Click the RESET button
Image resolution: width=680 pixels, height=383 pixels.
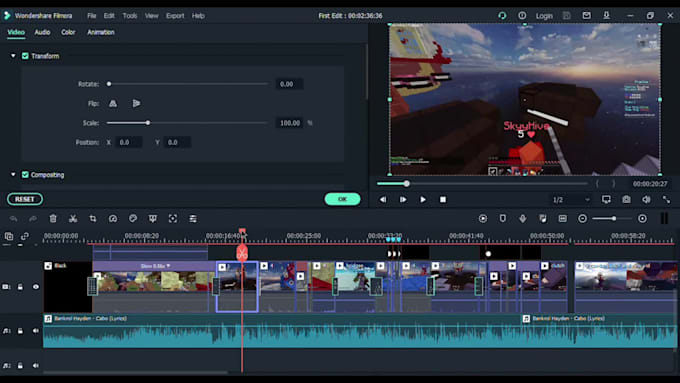coord(25,199)
